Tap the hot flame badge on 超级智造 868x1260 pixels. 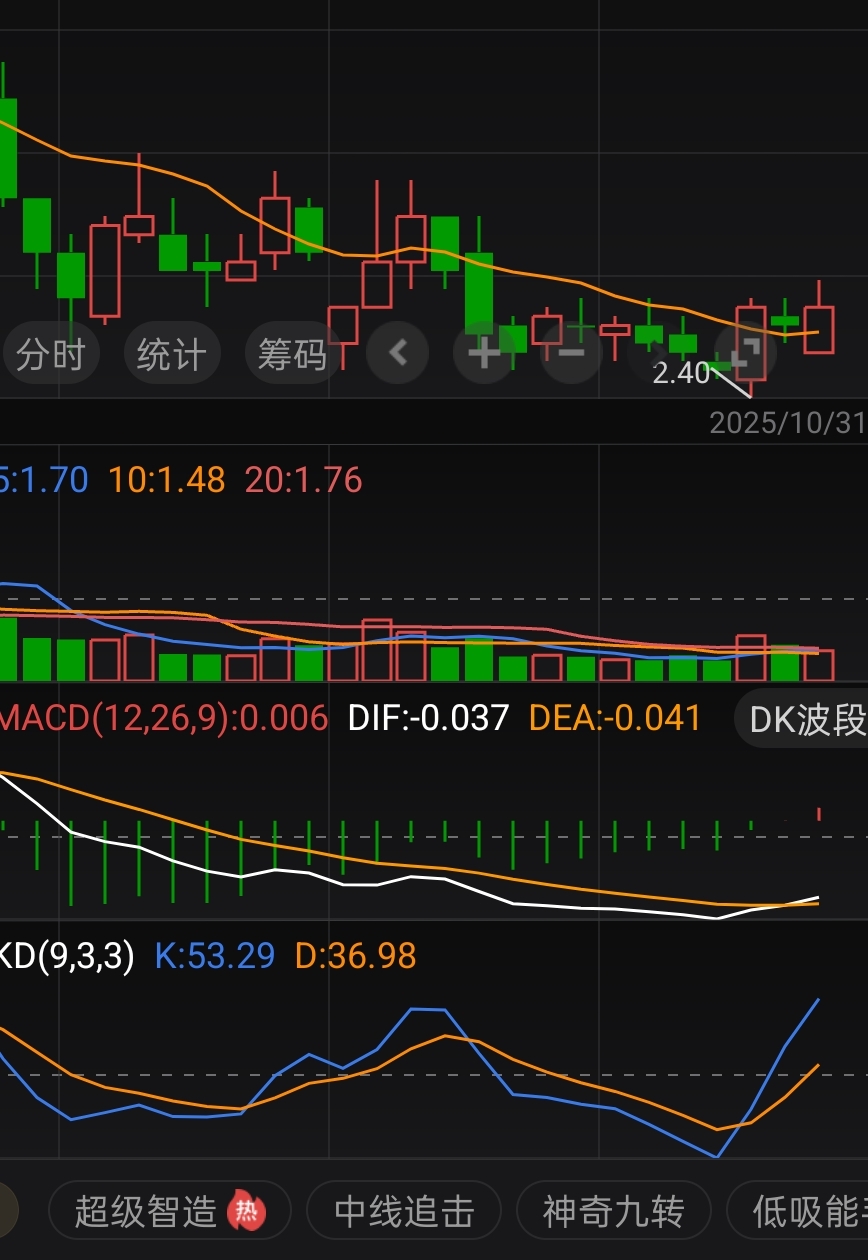pos(246,1212)
